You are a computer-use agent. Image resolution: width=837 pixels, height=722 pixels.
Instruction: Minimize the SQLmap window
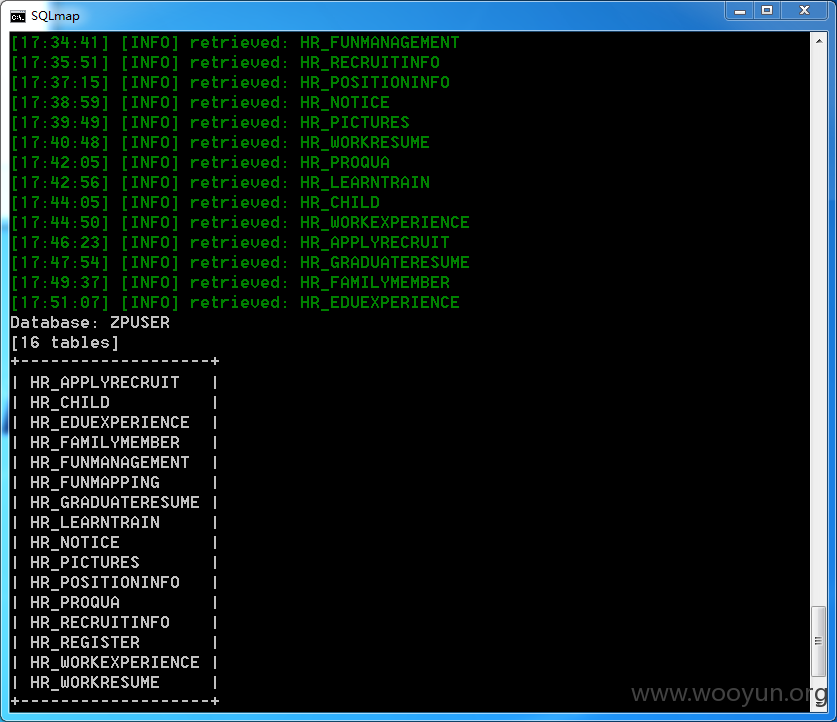tap(739, 11)
